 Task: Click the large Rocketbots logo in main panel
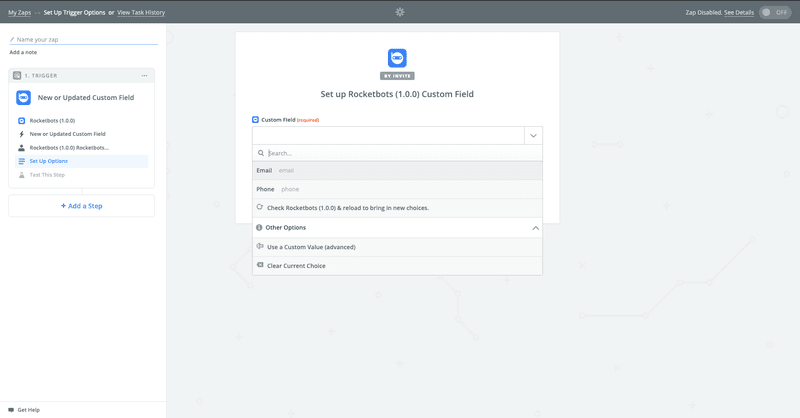click(x=397, y=58)
